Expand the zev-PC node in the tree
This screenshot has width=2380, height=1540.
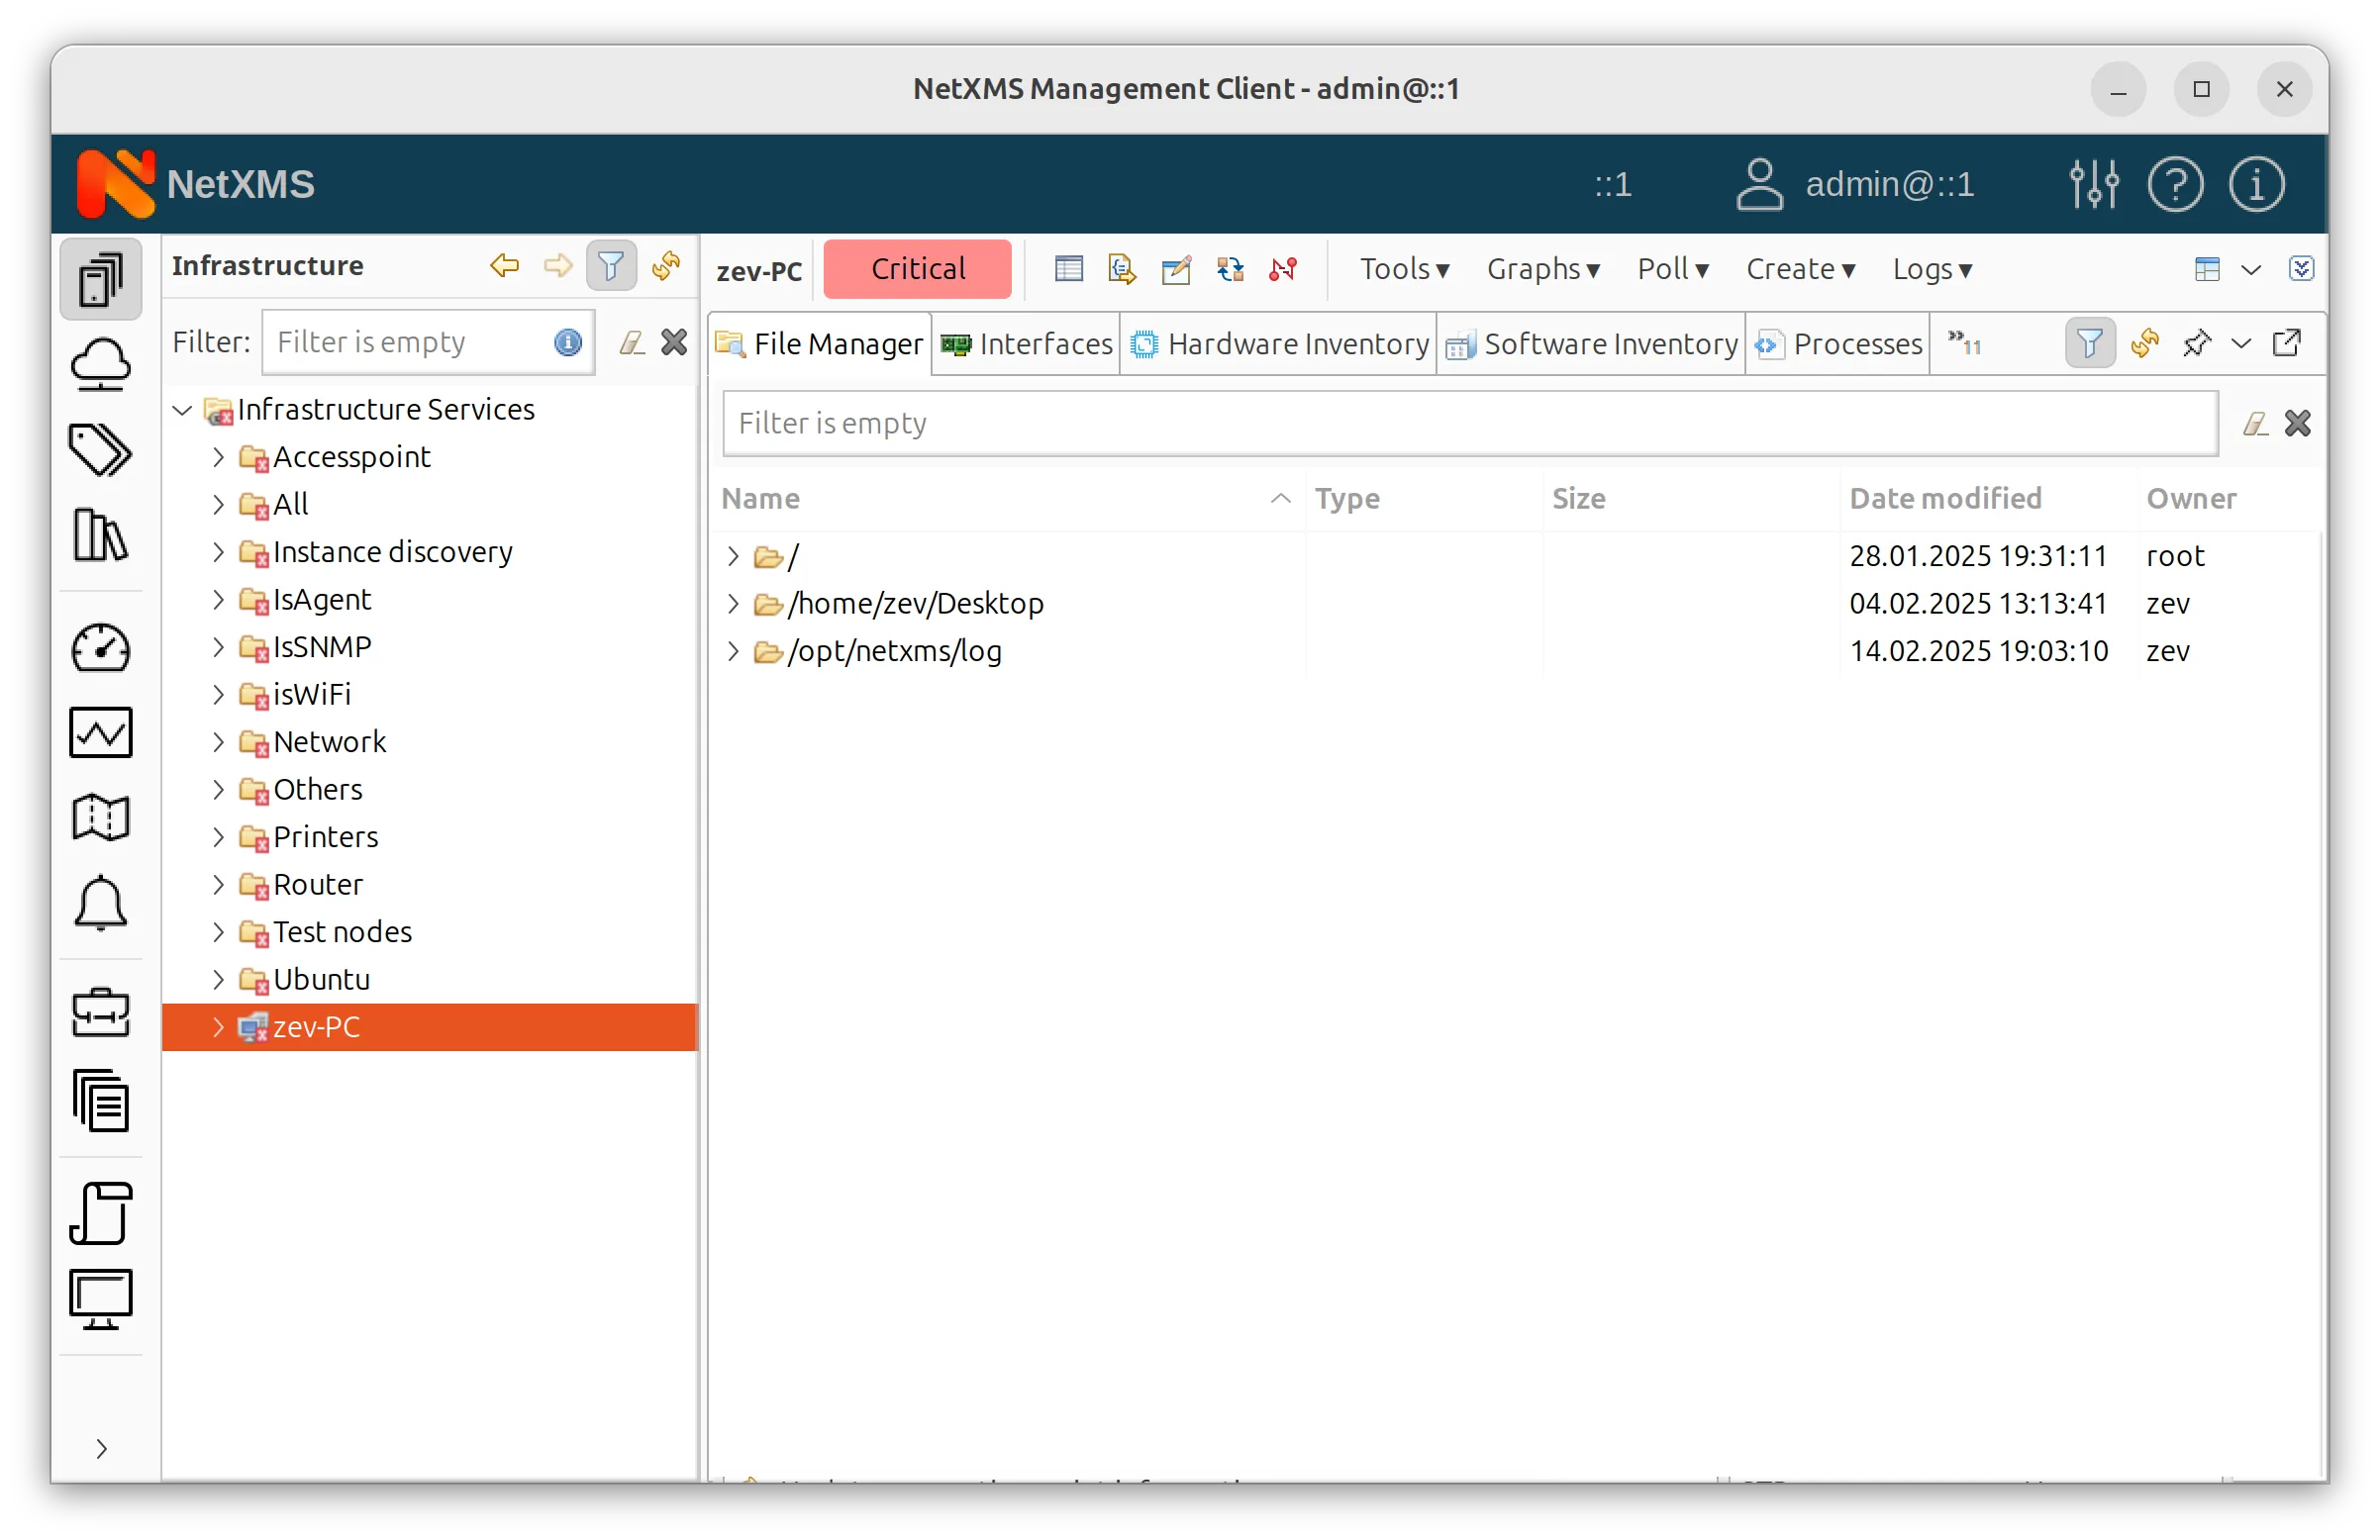click(x=219, y=1027)
